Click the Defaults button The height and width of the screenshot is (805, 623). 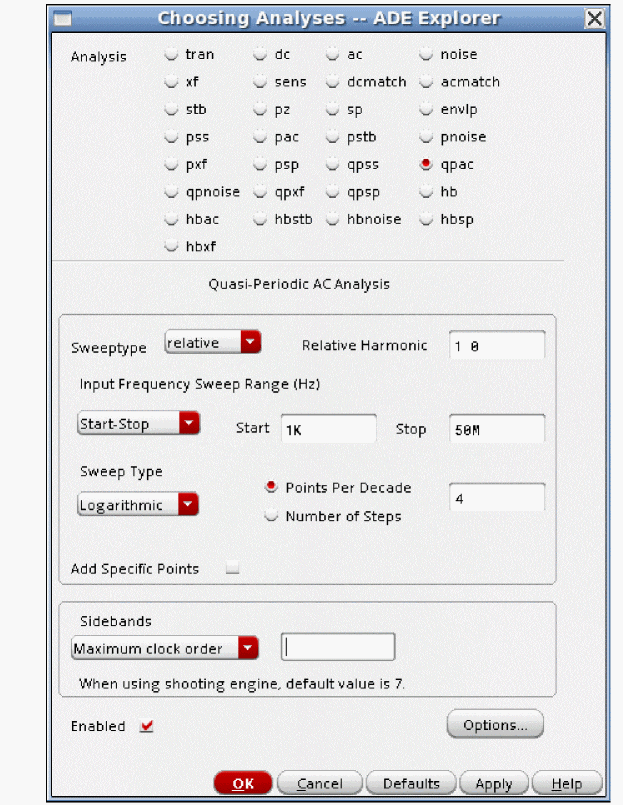pyautogui.click(x=411, y=783)
